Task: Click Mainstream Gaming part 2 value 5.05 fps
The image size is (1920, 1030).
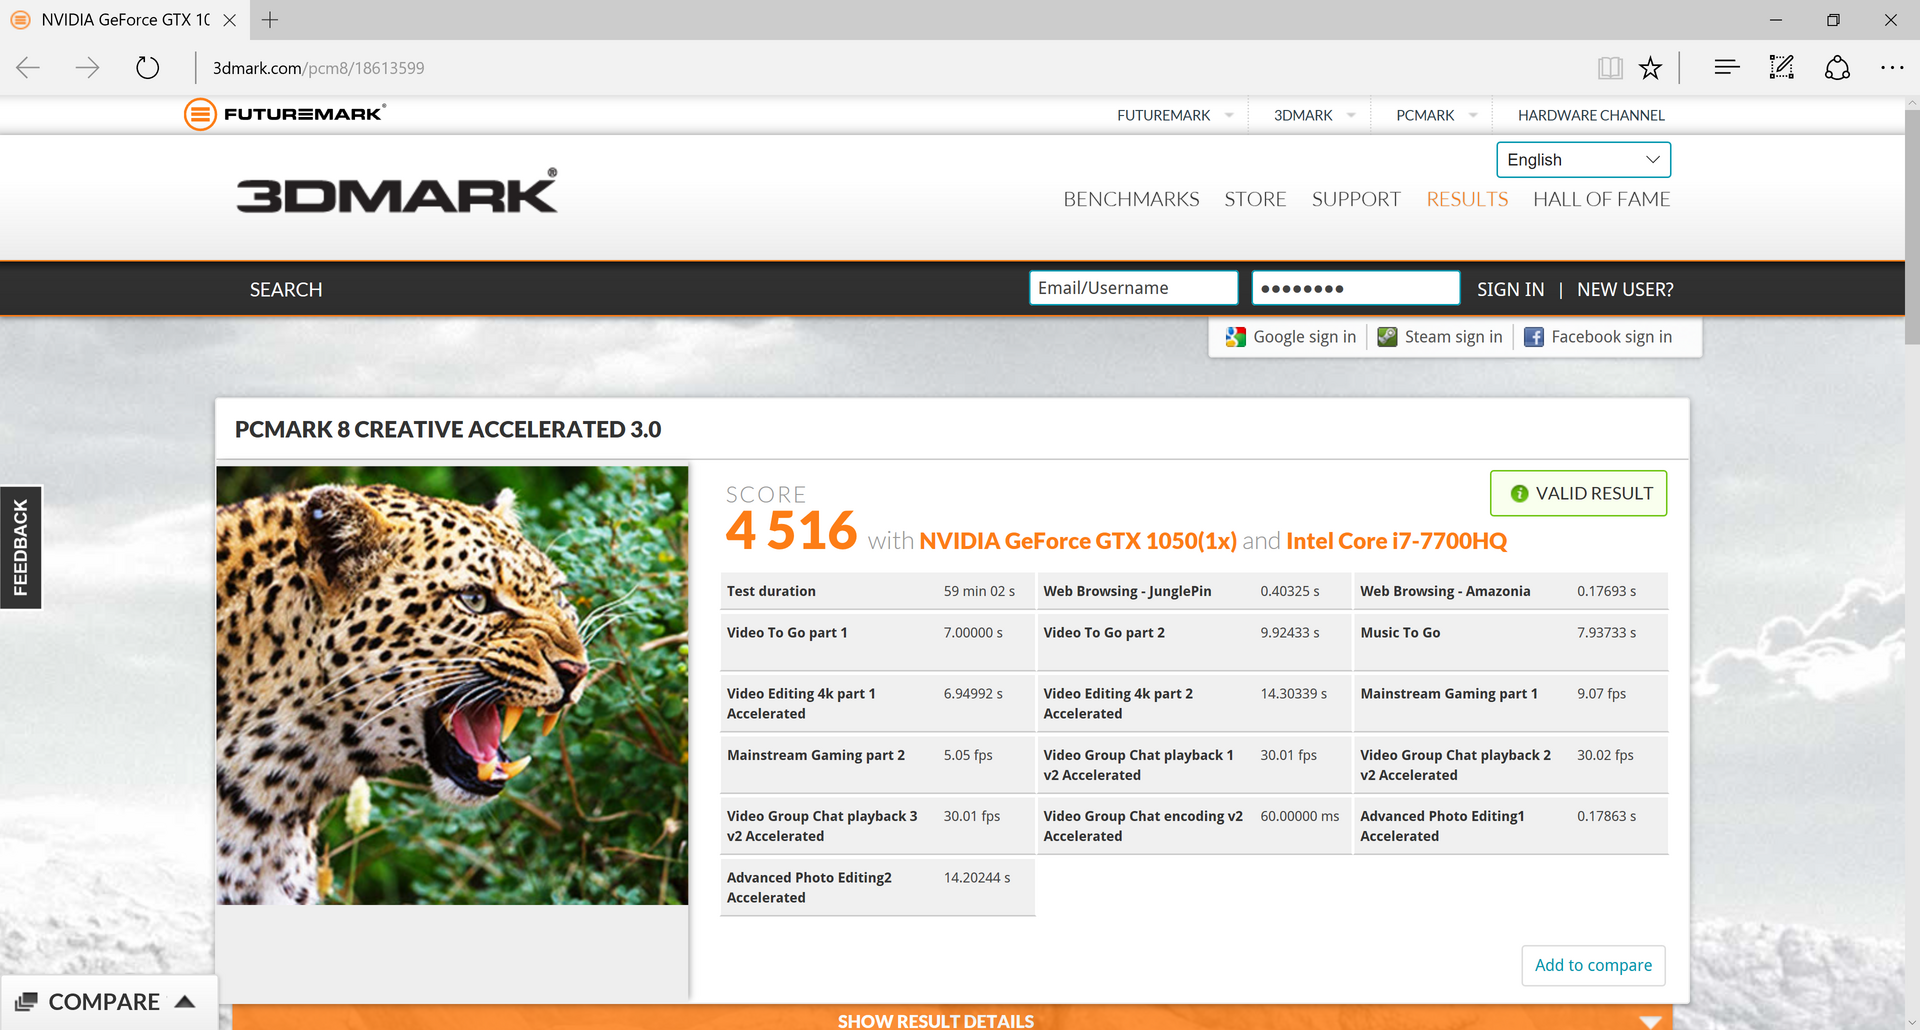Action: 968,755
